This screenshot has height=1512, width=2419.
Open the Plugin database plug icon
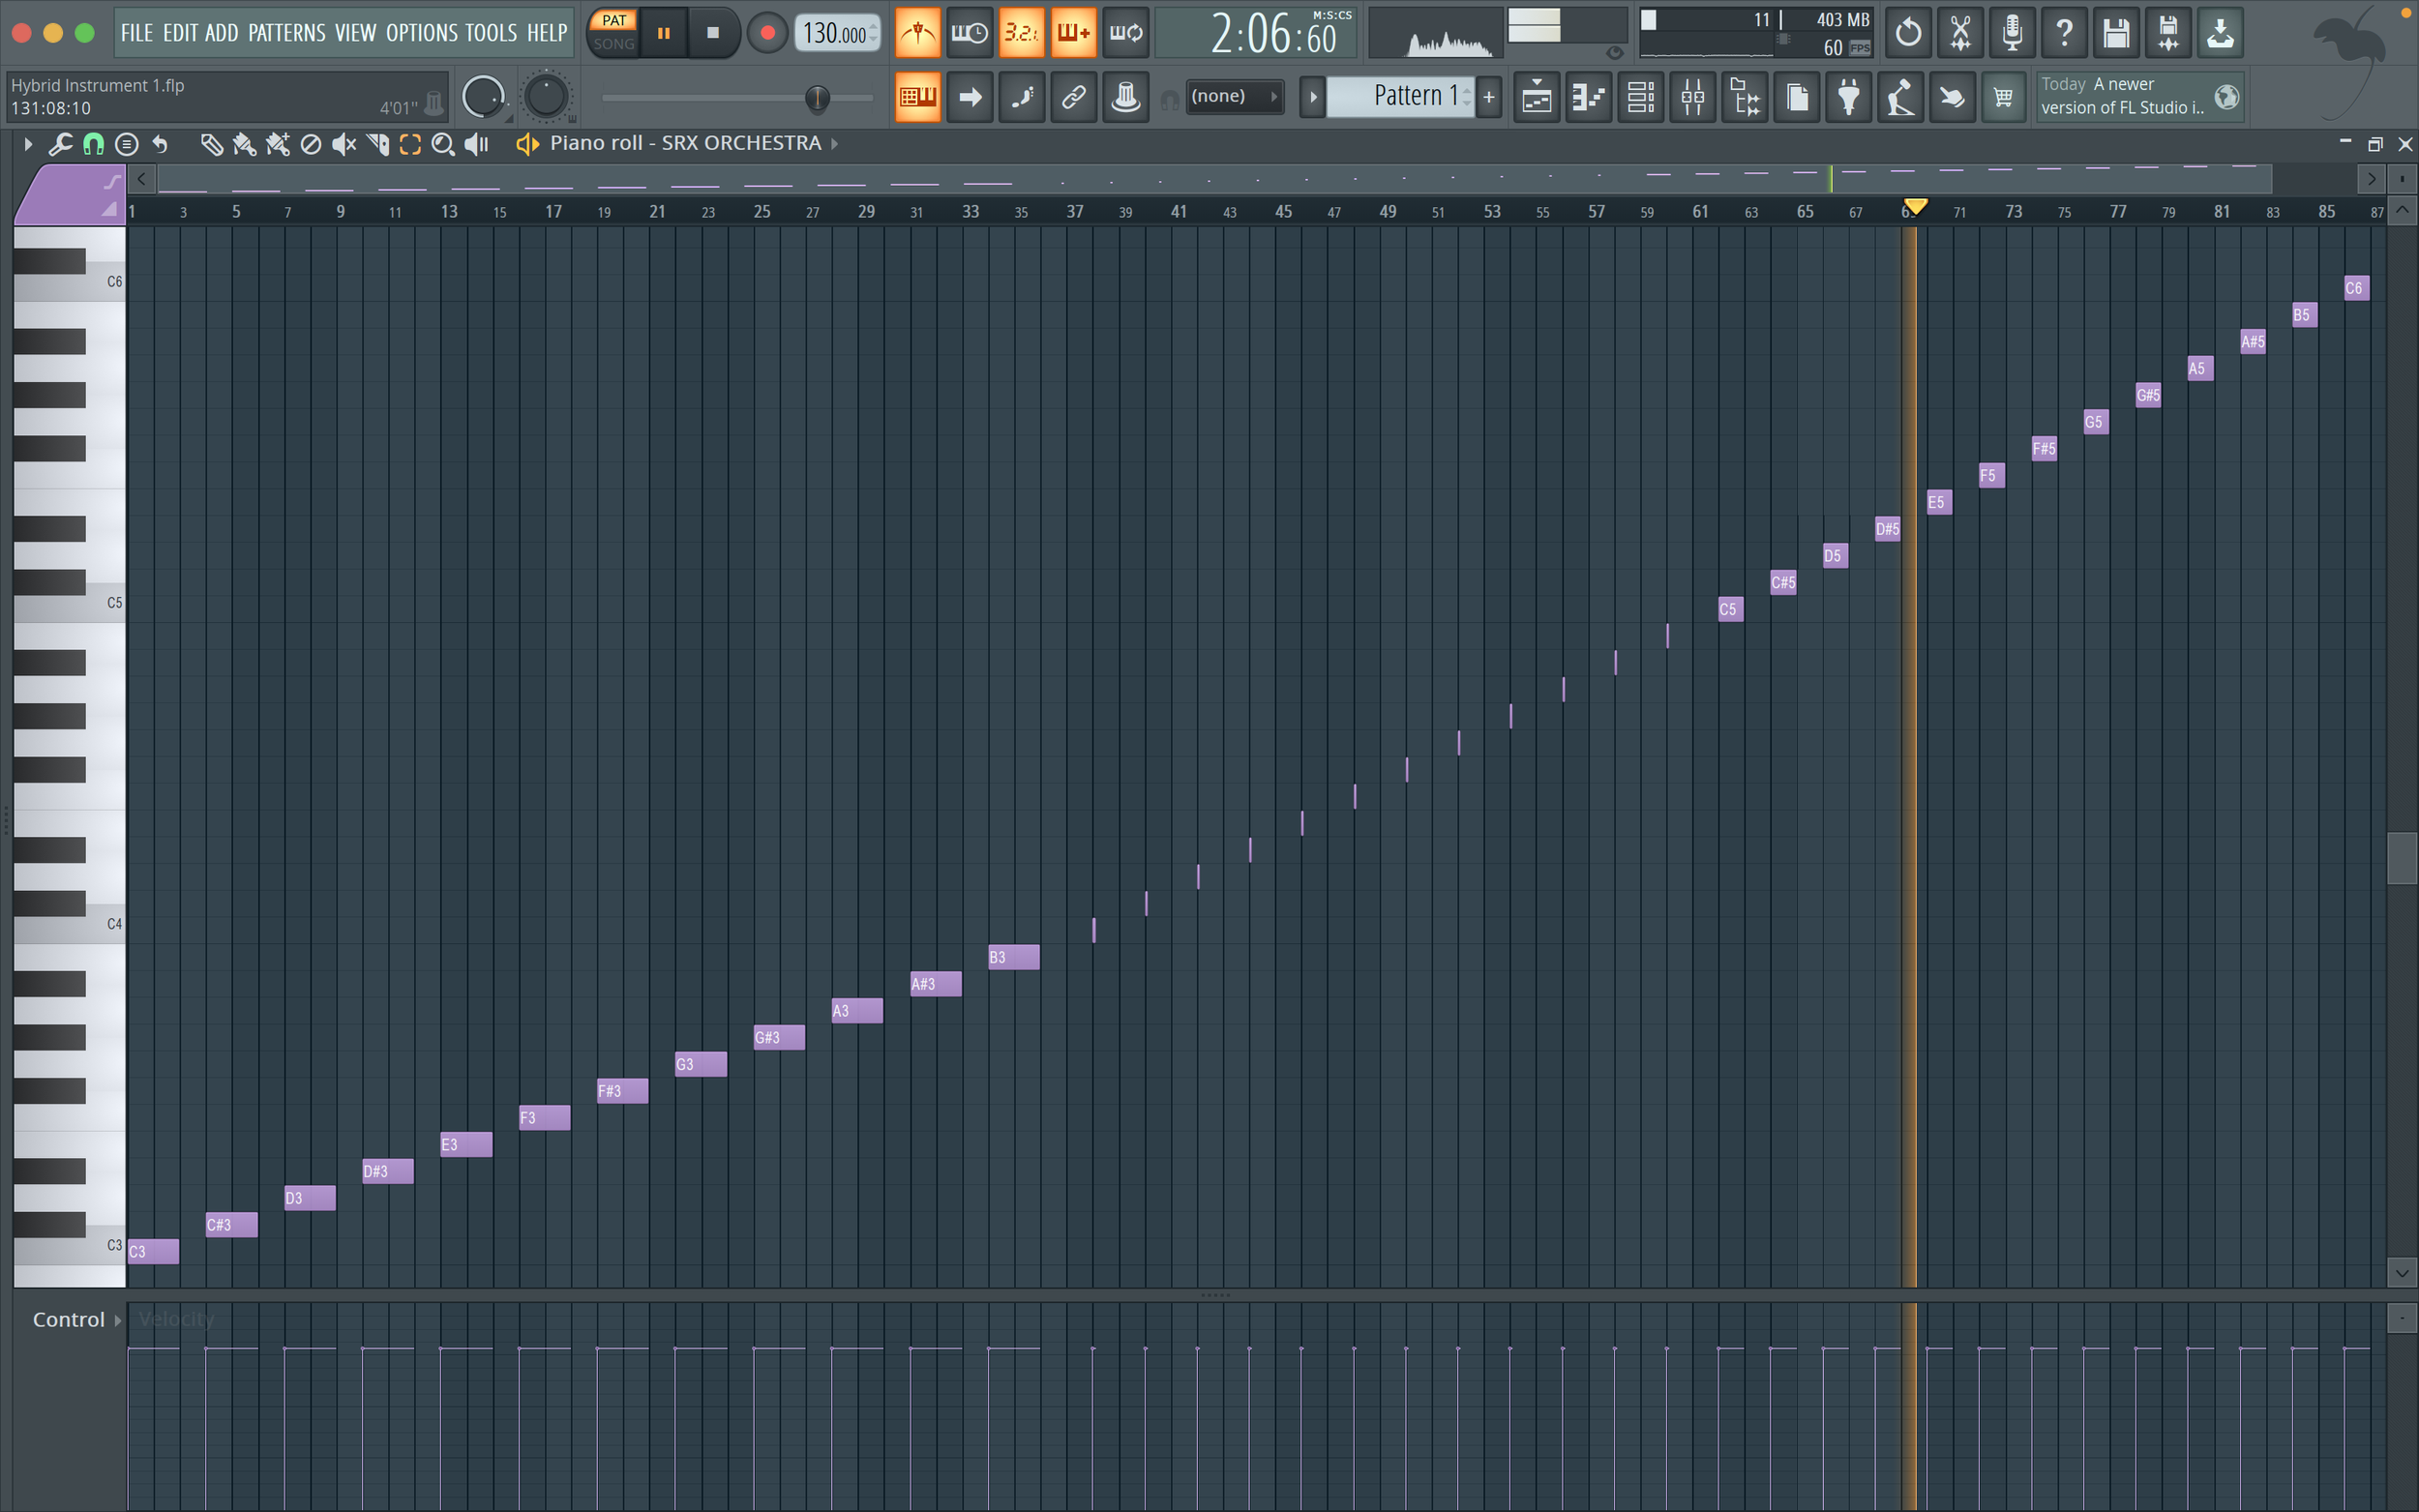(1848, 97)
